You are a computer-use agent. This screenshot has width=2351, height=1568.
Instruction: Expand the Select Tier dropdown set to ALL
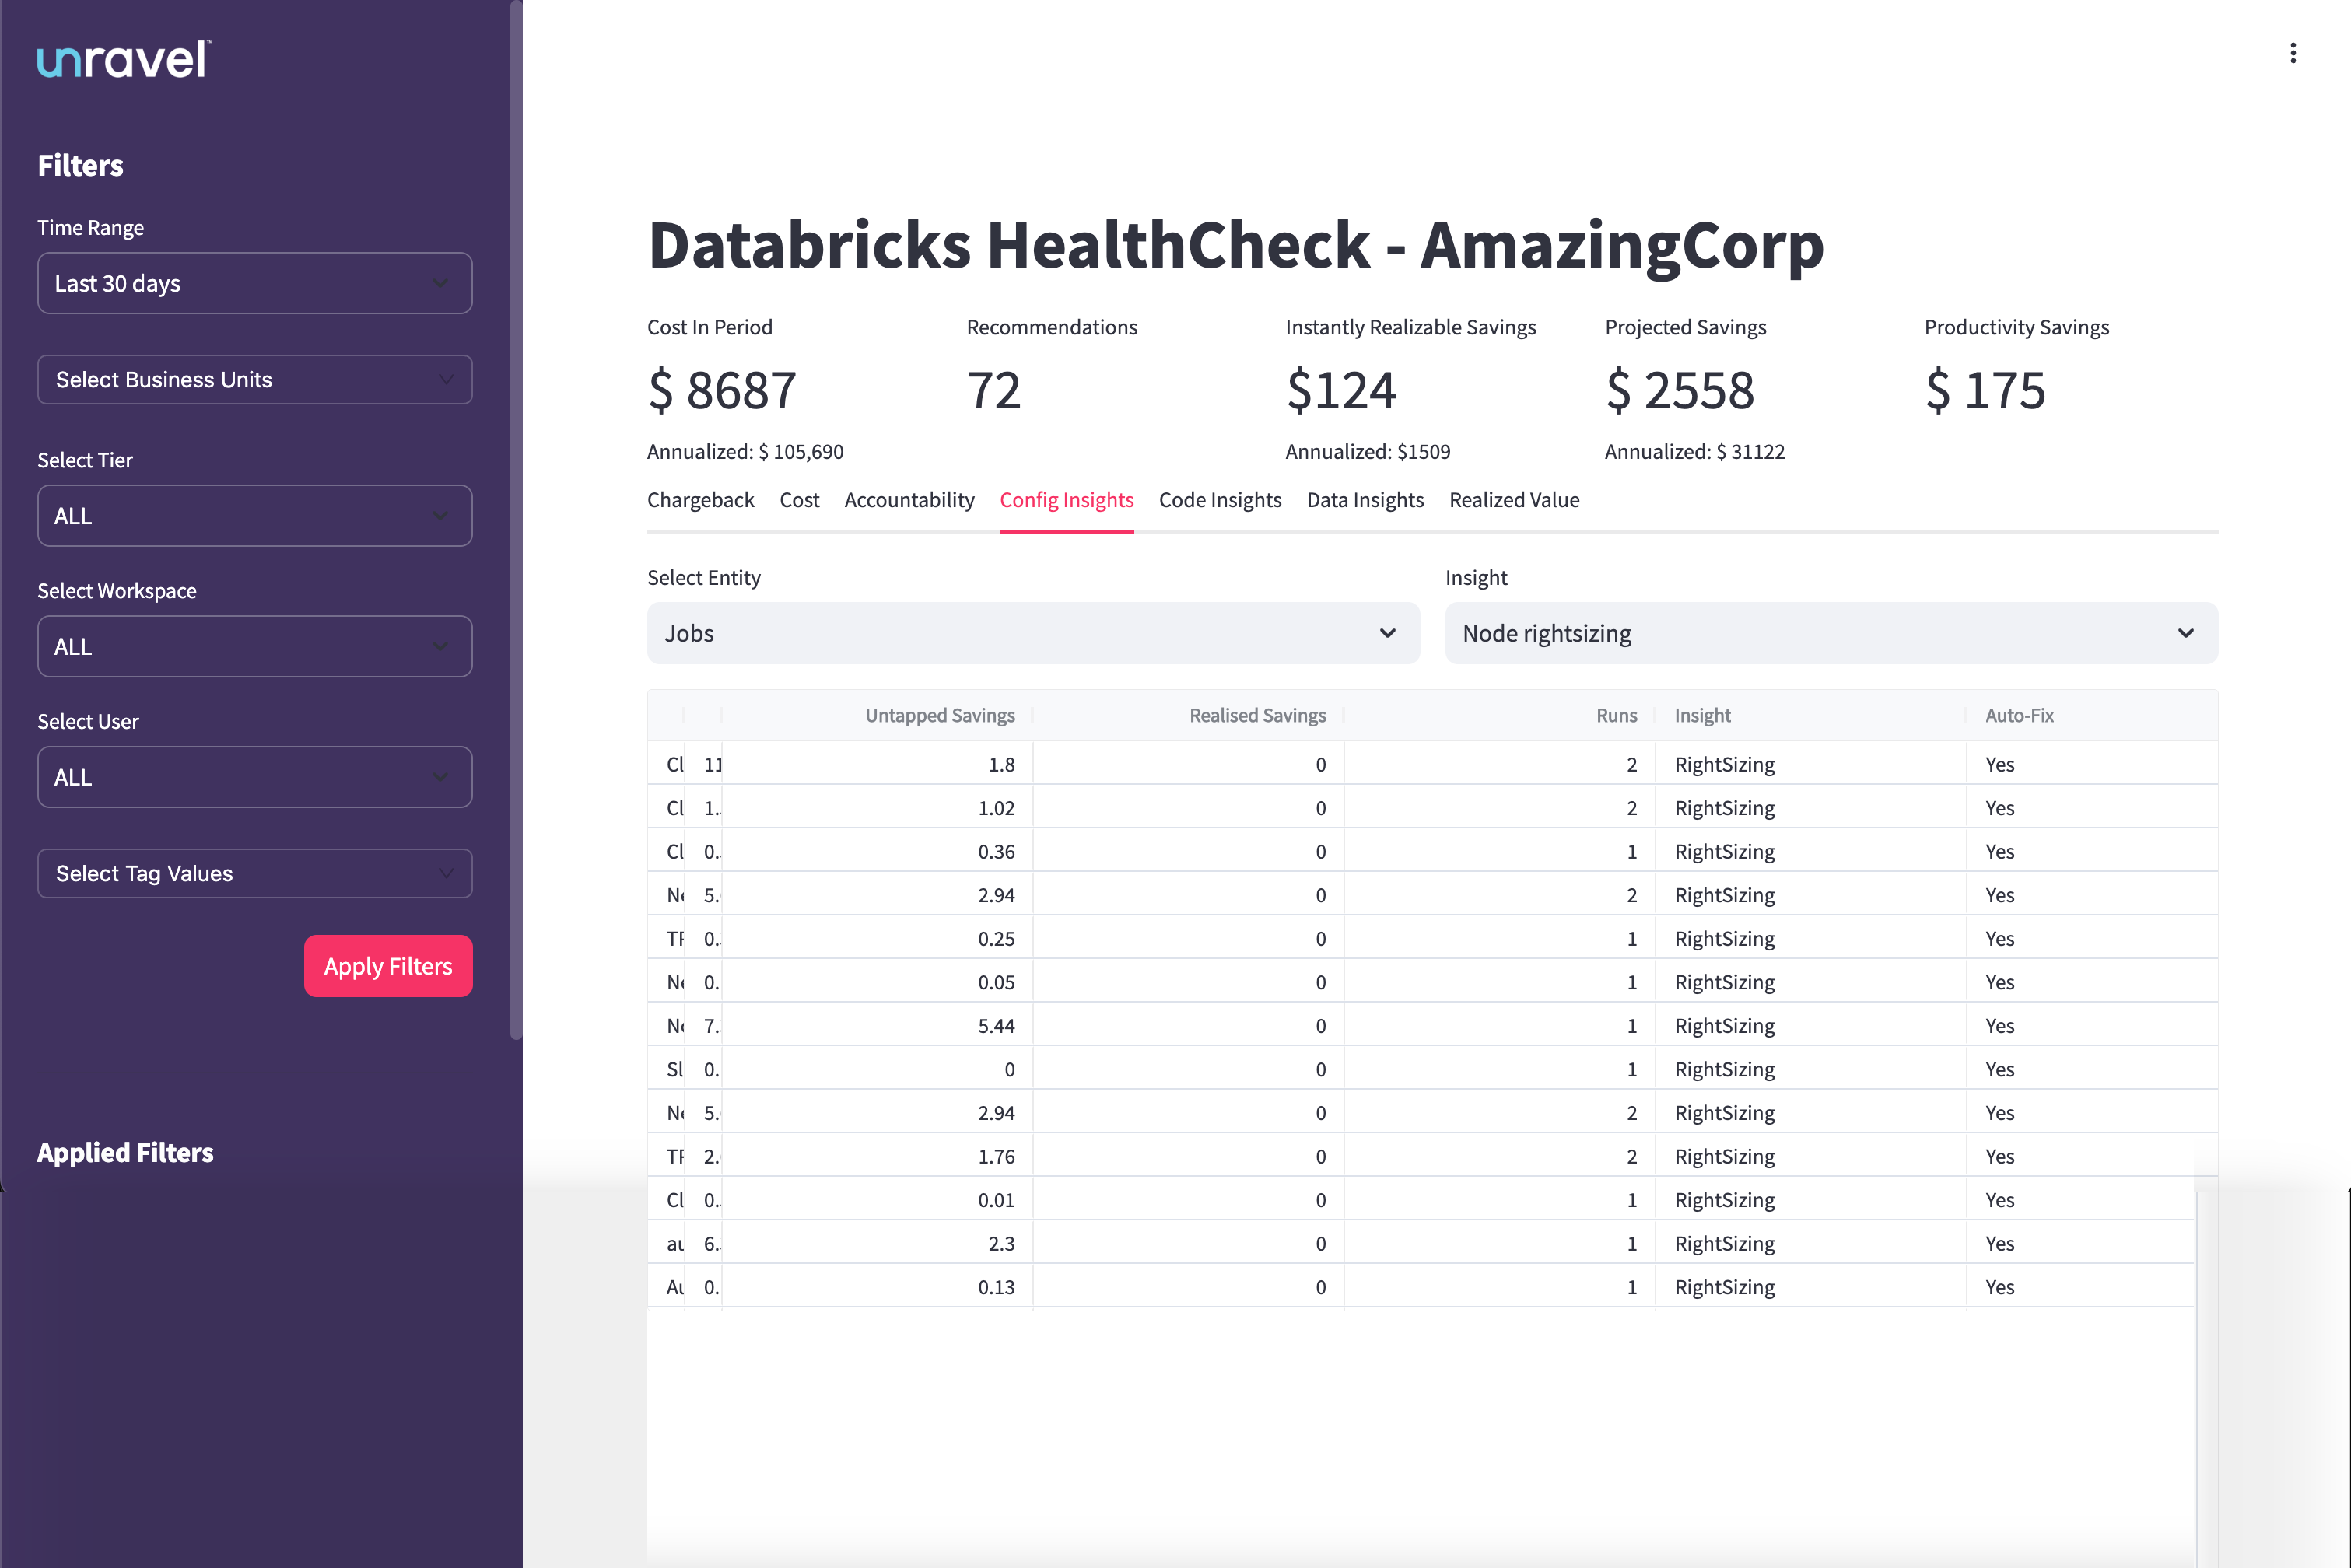click(x=254, y=515)
